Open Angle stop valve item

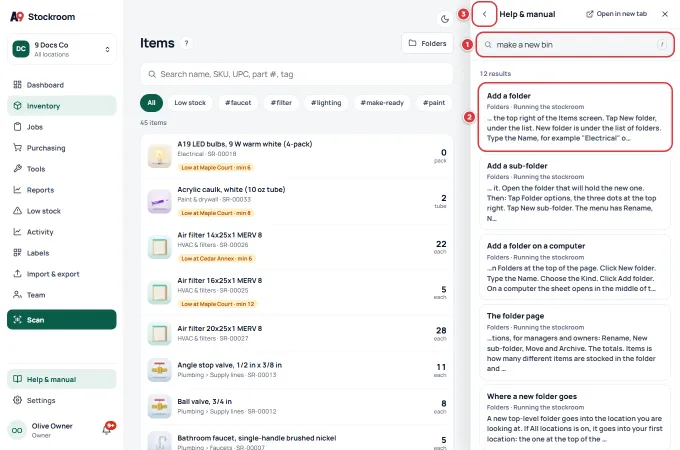click(x=297, y=370)
